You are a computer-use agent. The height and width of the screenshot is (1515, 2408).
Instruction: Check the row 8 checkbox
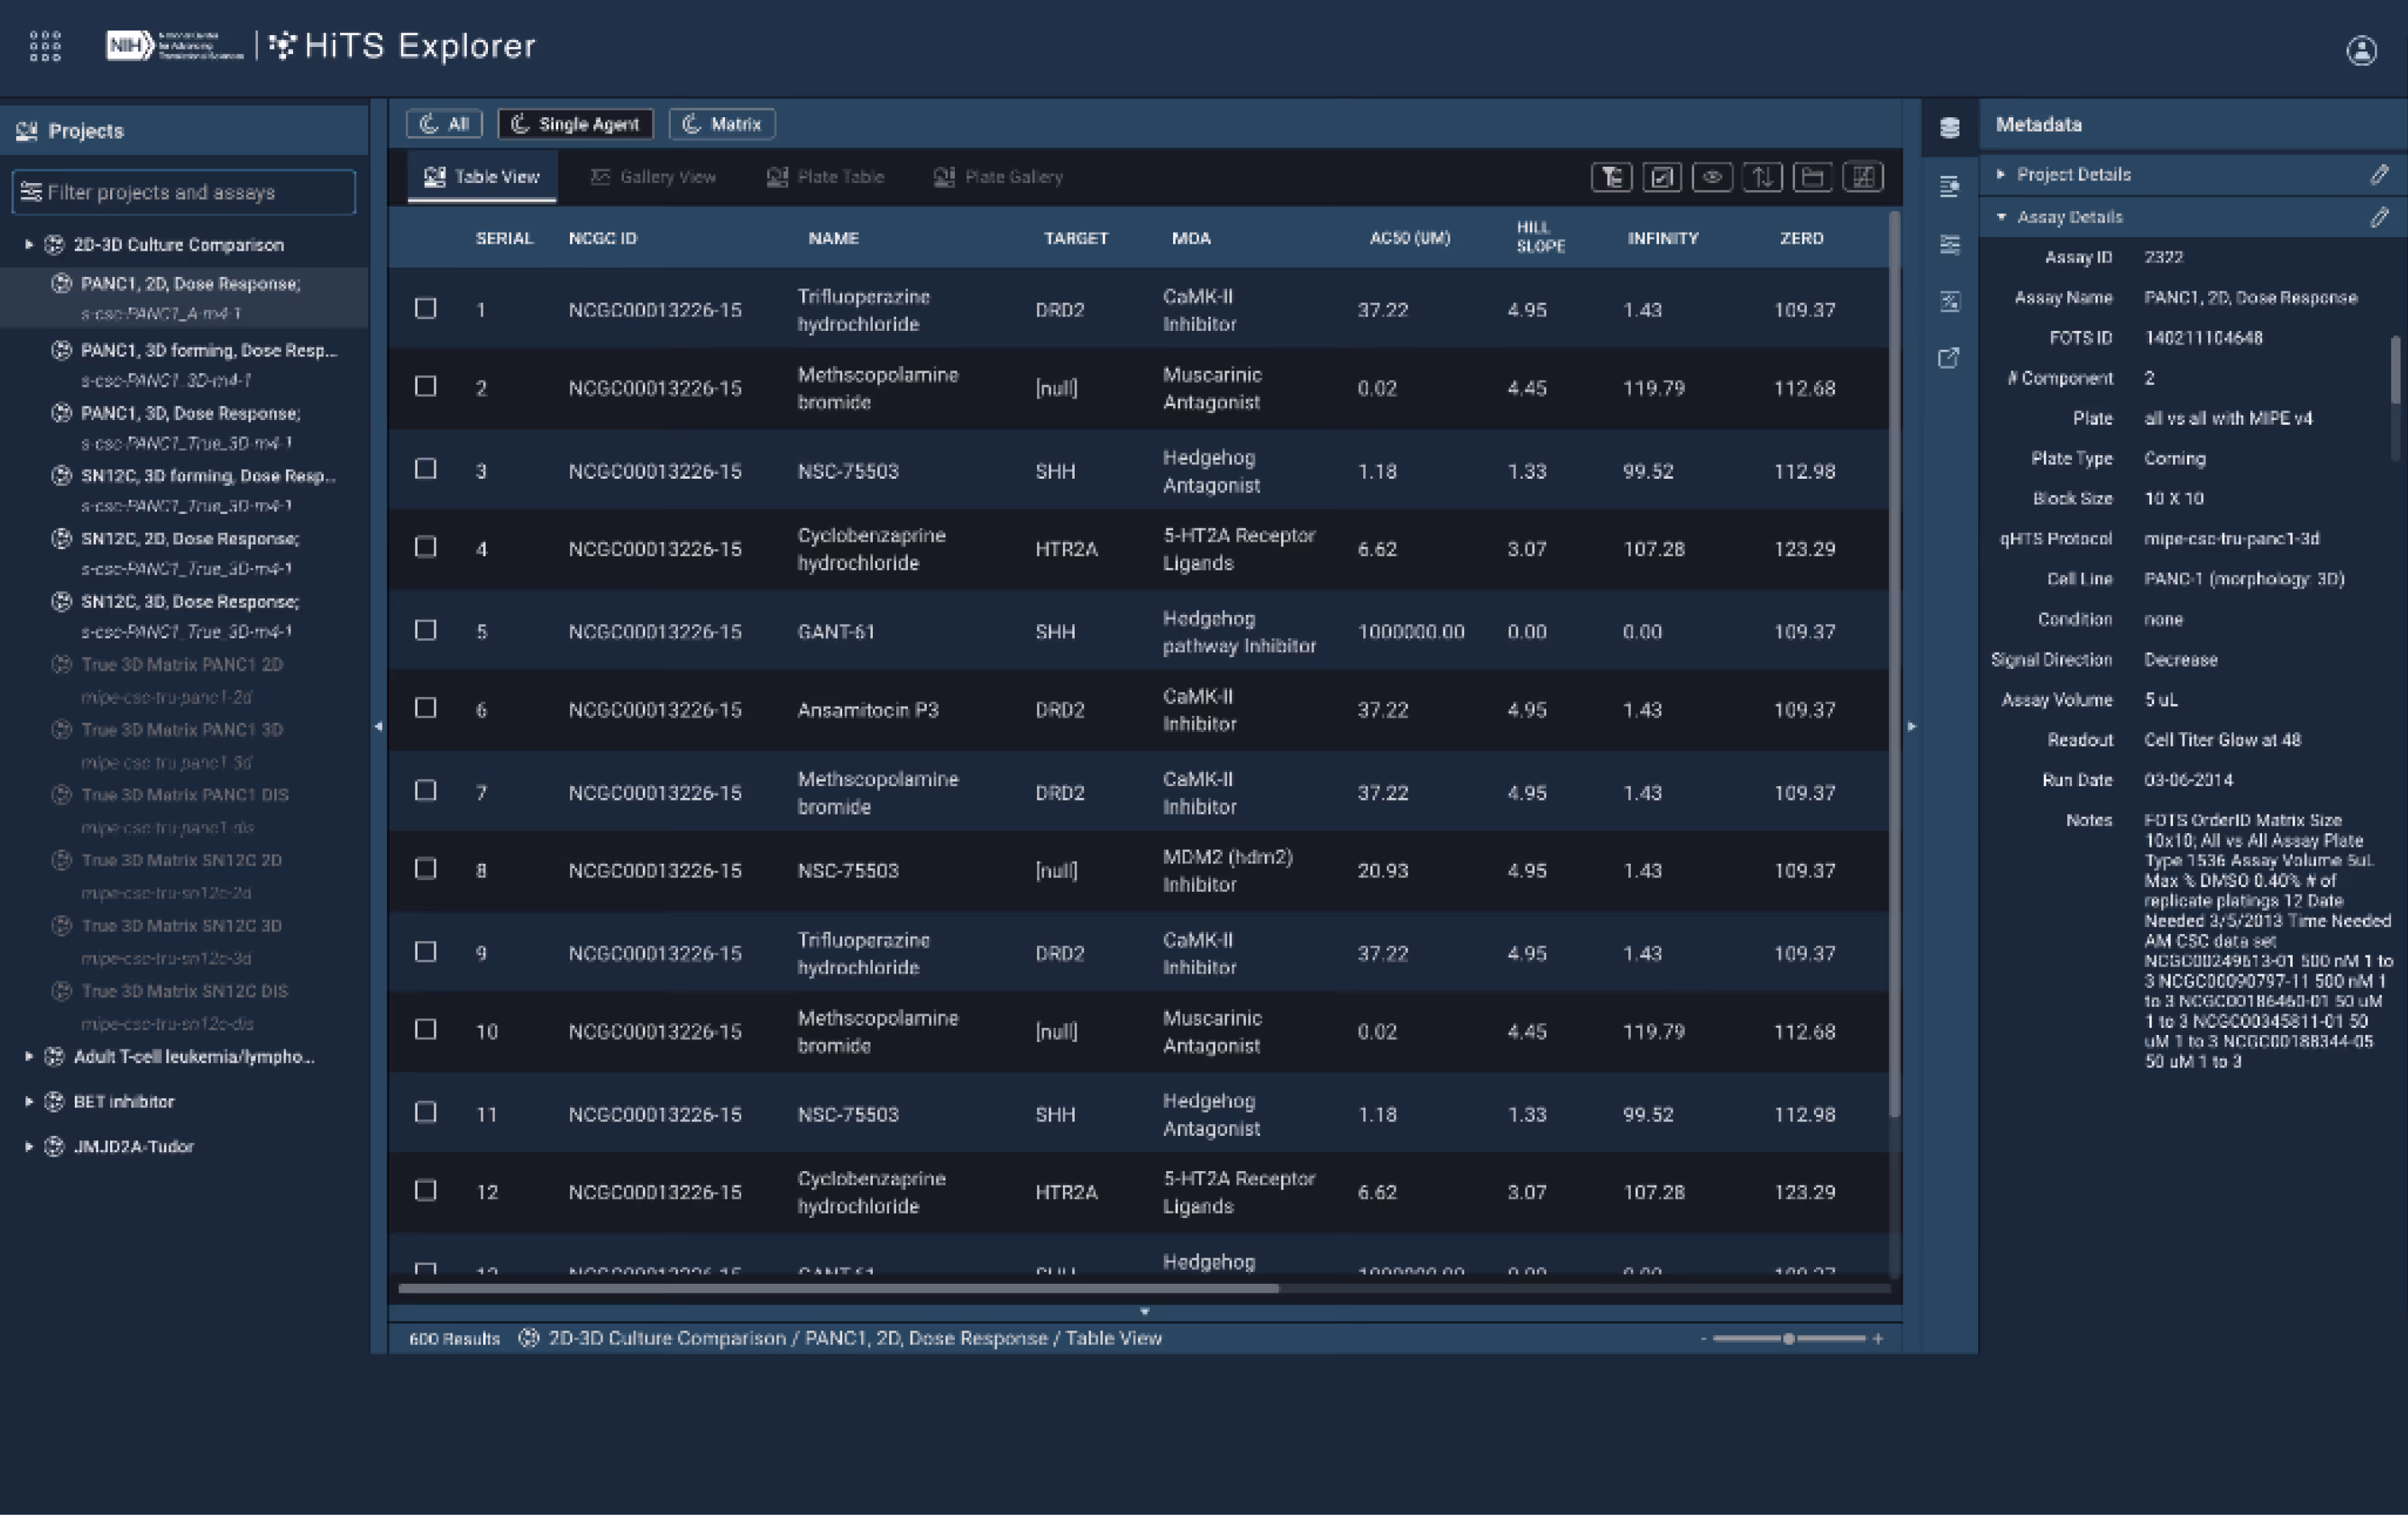[x=426, y=869]
